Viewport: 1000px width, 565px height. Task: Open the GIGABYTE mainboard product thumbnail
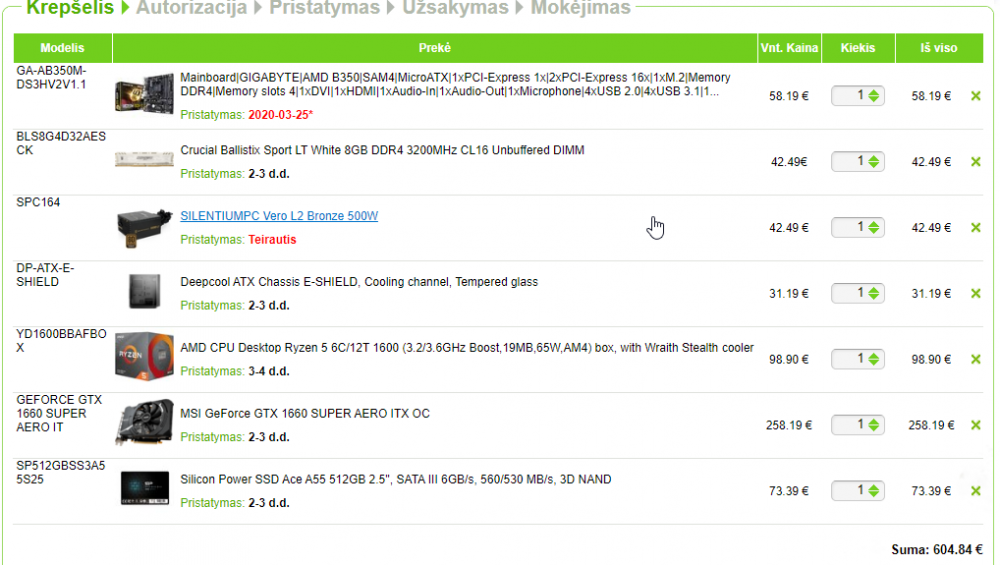(x=144, y=94)
